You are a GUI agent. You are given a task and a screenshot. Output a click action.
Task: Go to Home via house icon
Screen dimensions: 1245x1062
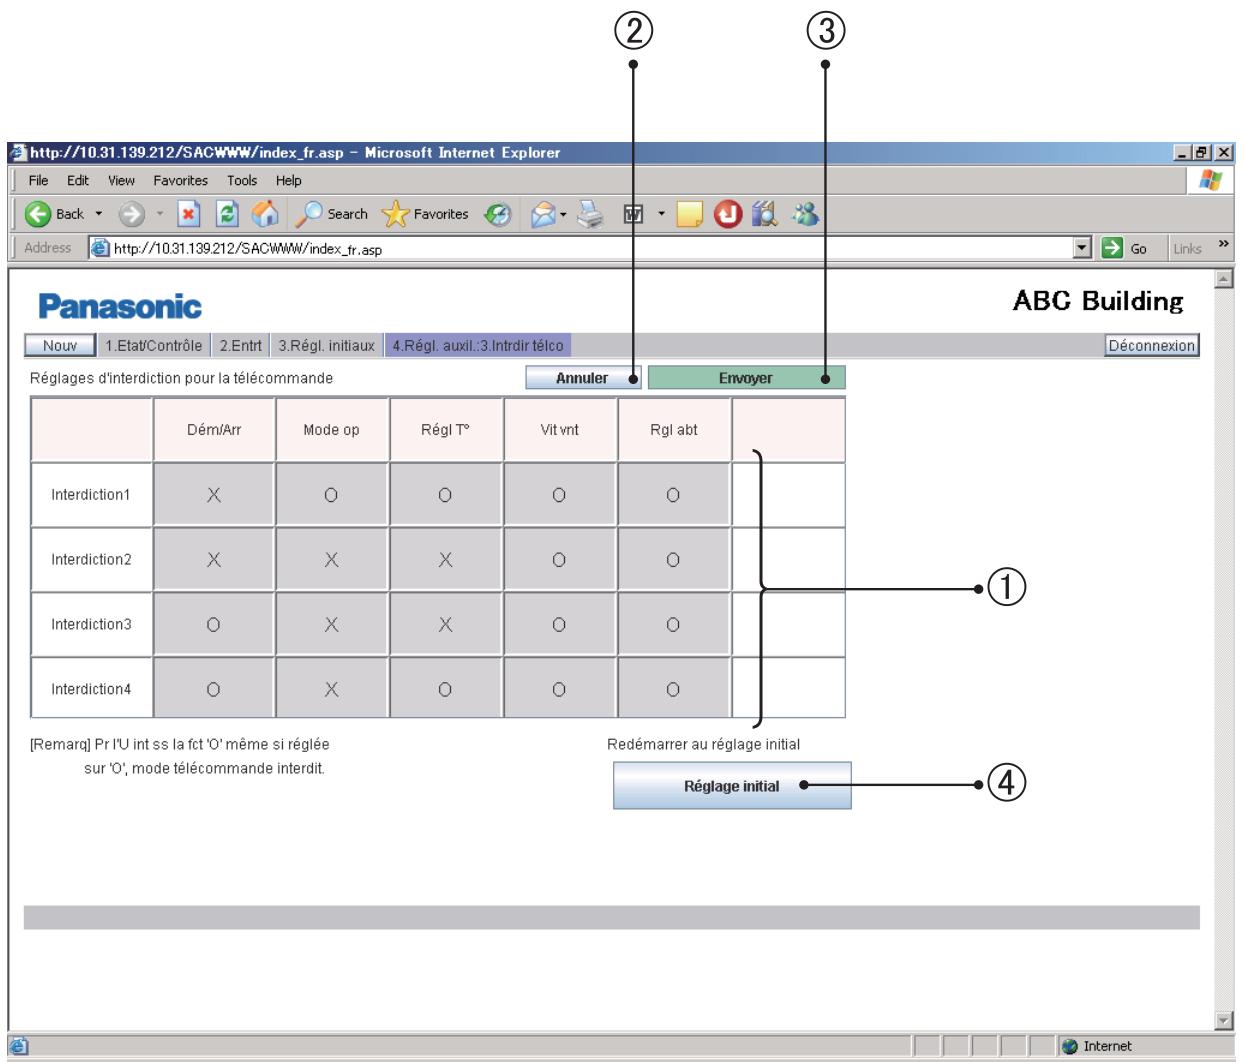263,214
